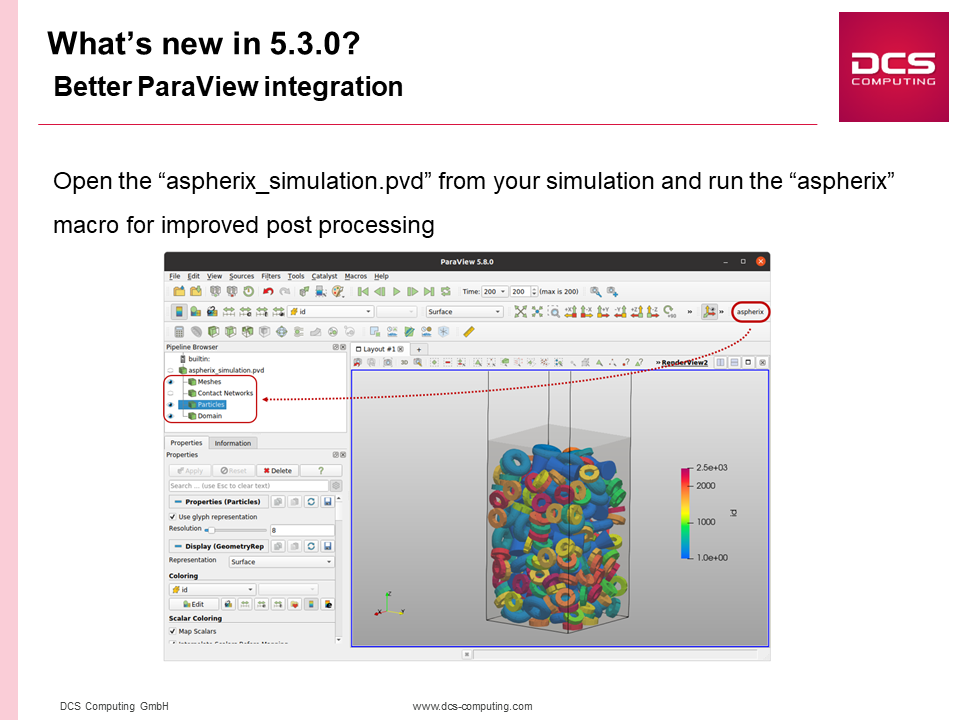Image resolution: width=960 pixels, height=720 pixels.
Task: Open Representation Surface dropdown in Properties panel
Action: [282, 561]
